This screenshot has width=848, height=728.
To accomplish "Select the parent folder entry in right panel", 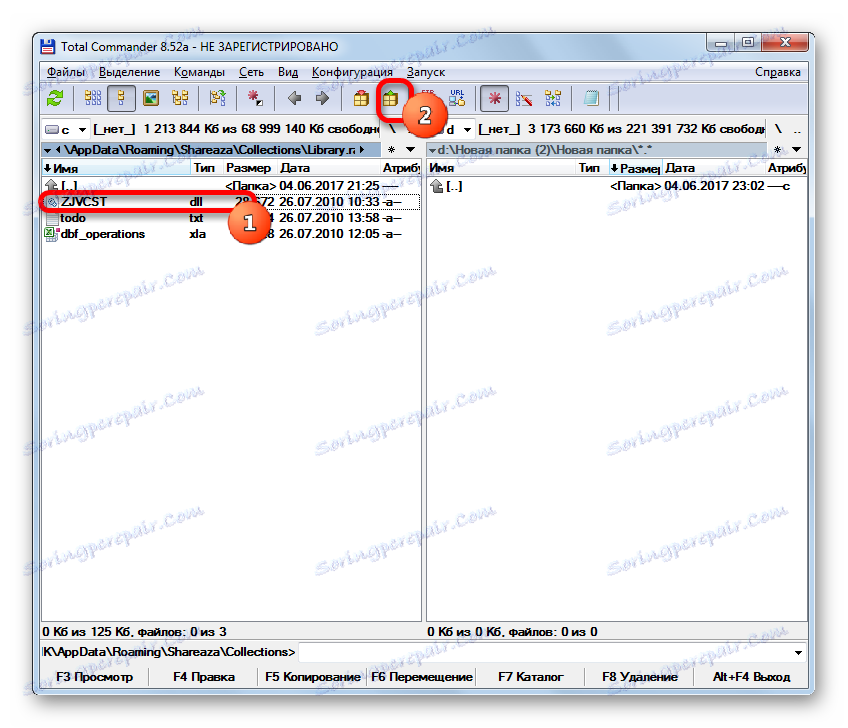I will click(x=617, y=186).
